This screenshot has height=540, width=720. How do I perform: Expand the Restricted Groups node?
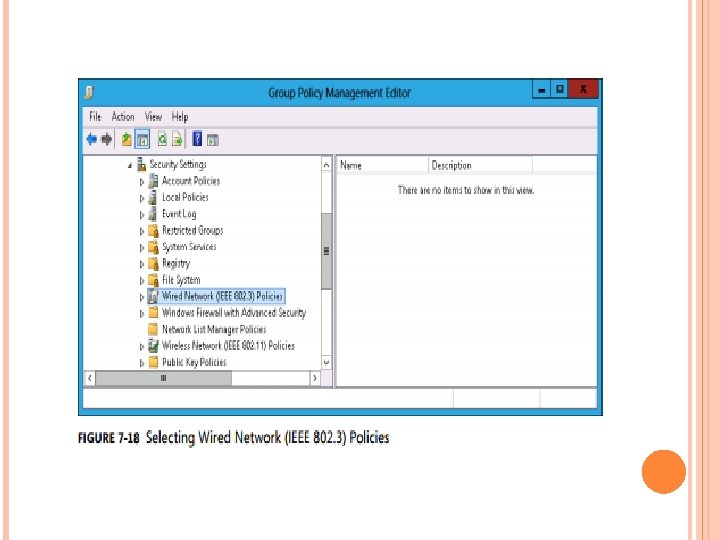coord(142,232)
